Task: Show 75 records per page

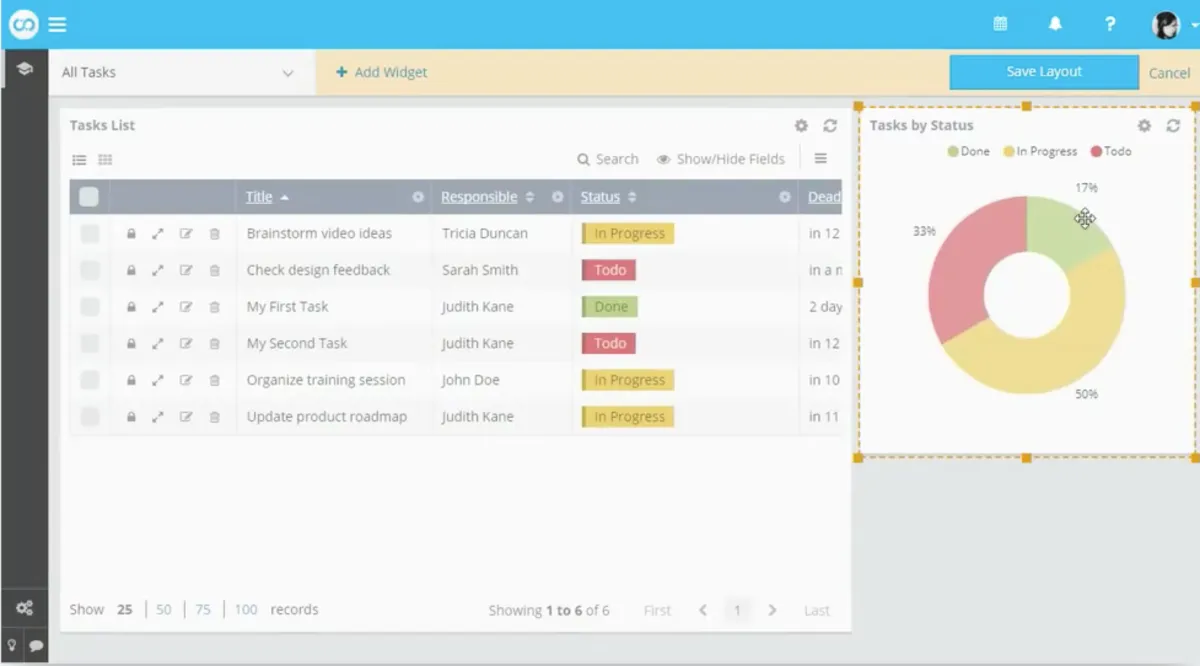Action: click(x=203, y=610)
